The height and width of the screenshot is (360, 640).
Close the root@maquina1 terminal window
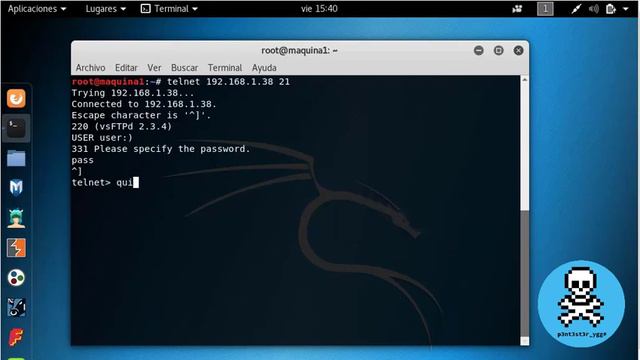click(518, 51)
